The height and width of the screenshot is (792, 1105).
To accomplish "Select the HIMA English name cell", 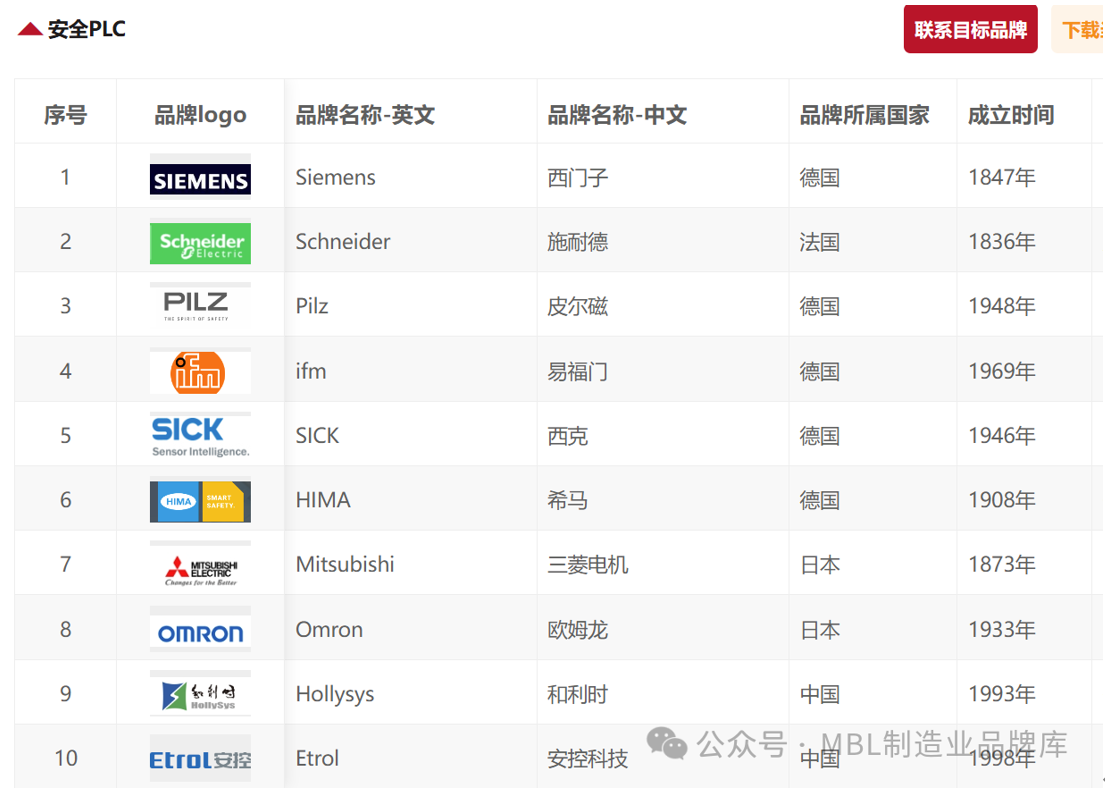I will (411, 500).
